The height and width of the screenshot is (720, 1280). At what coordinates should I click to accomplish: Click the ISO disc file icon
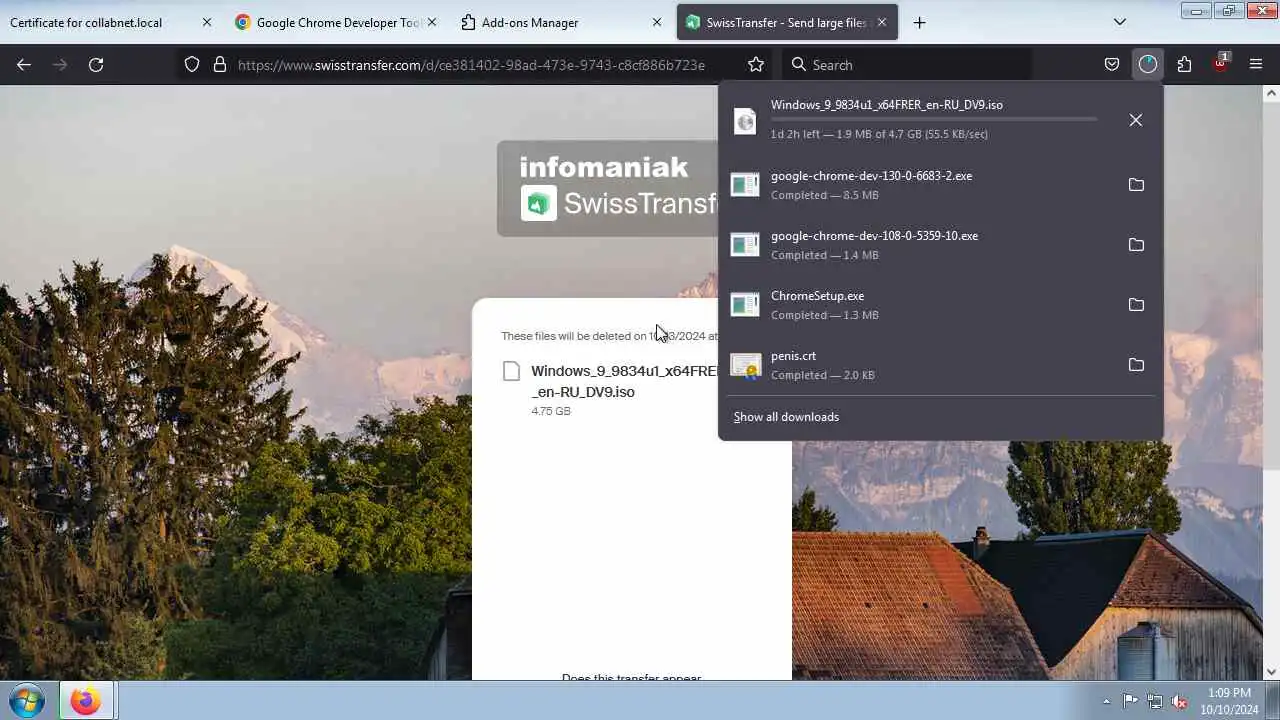(x=745, y=121)
